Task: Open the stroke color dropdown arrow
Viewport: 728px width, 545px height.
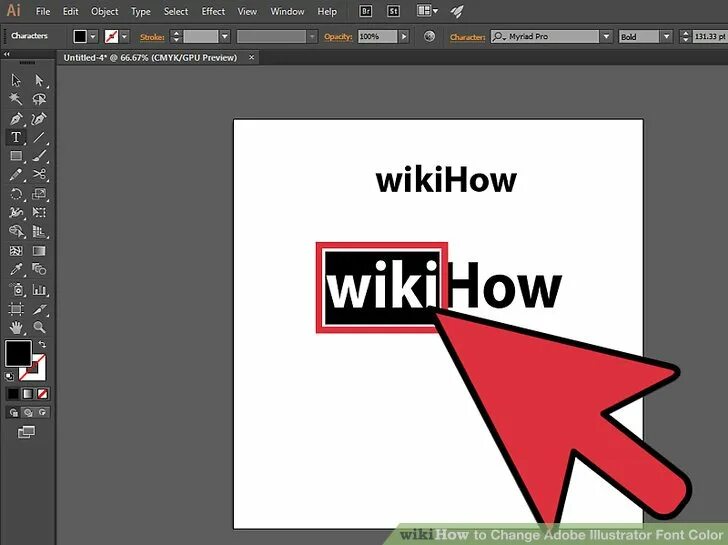Action: [x=124, y=36]
